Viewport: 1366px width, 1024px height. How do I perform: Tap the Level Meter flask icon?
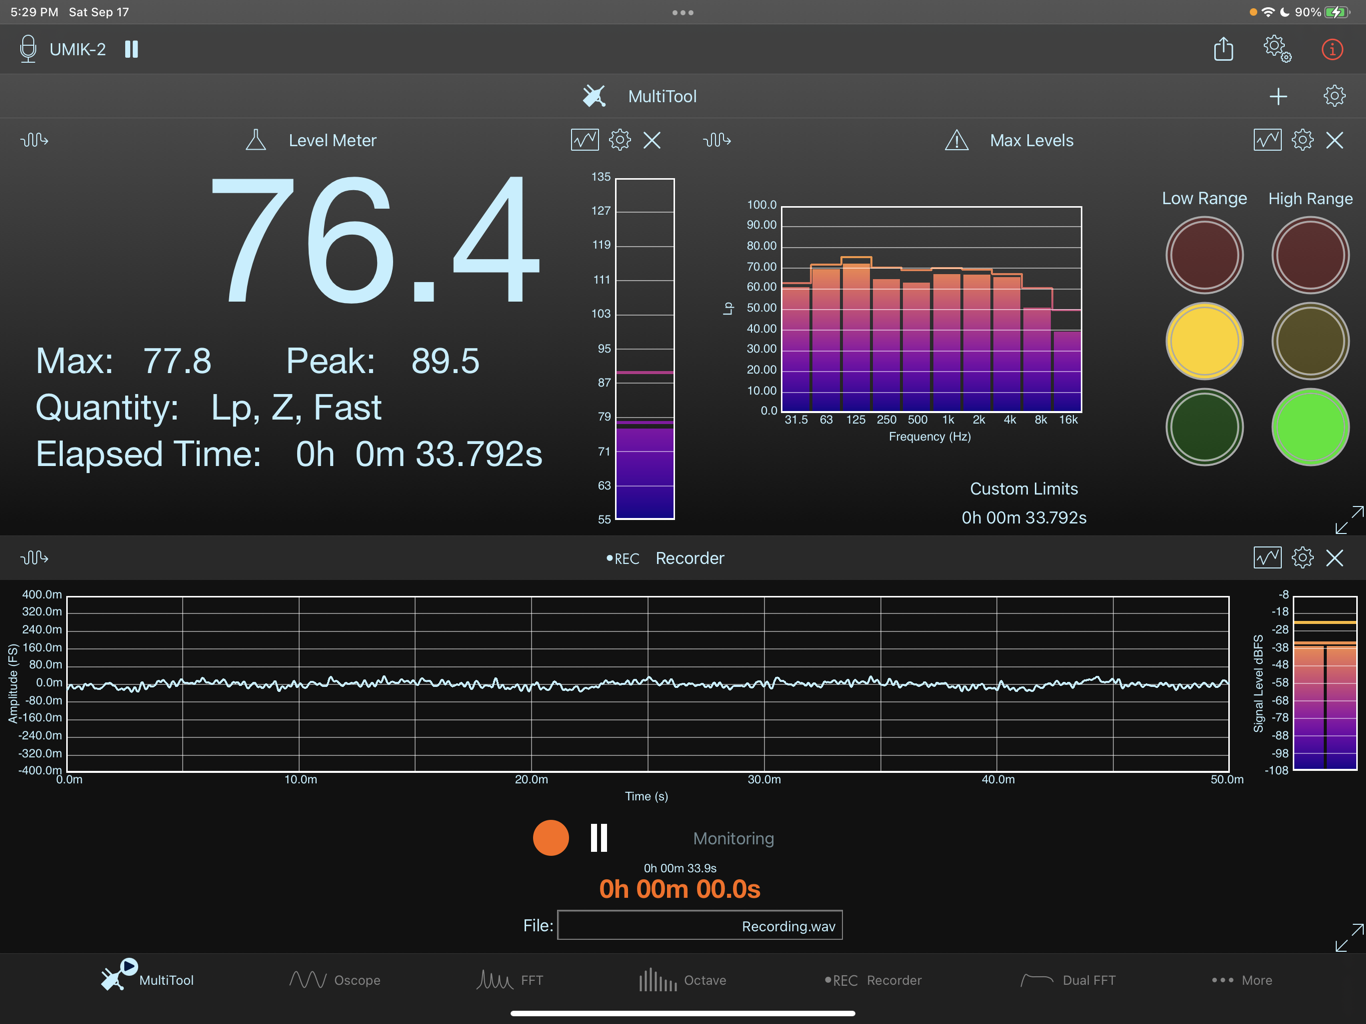pyautogui.click(x=256, y=140)
